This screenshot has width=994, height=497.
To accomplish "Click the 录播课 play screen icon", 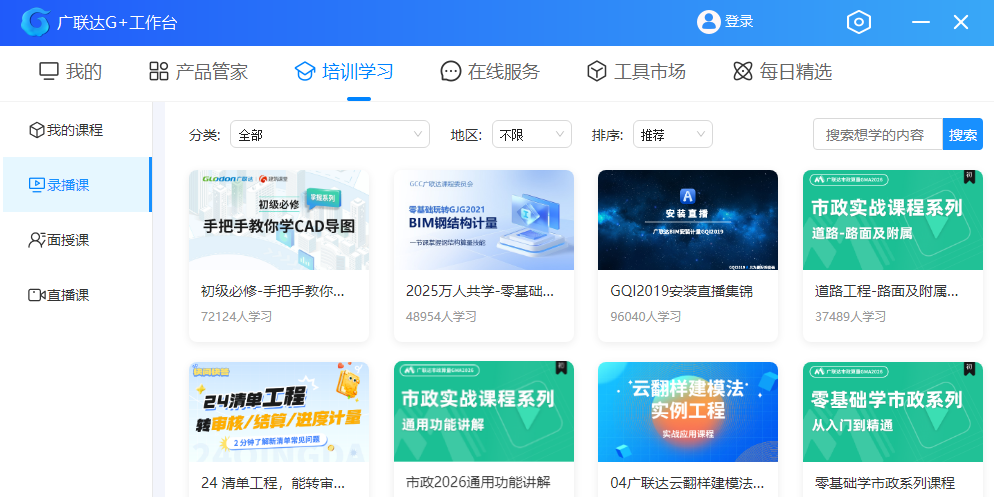I will click(x=36, y=185).
